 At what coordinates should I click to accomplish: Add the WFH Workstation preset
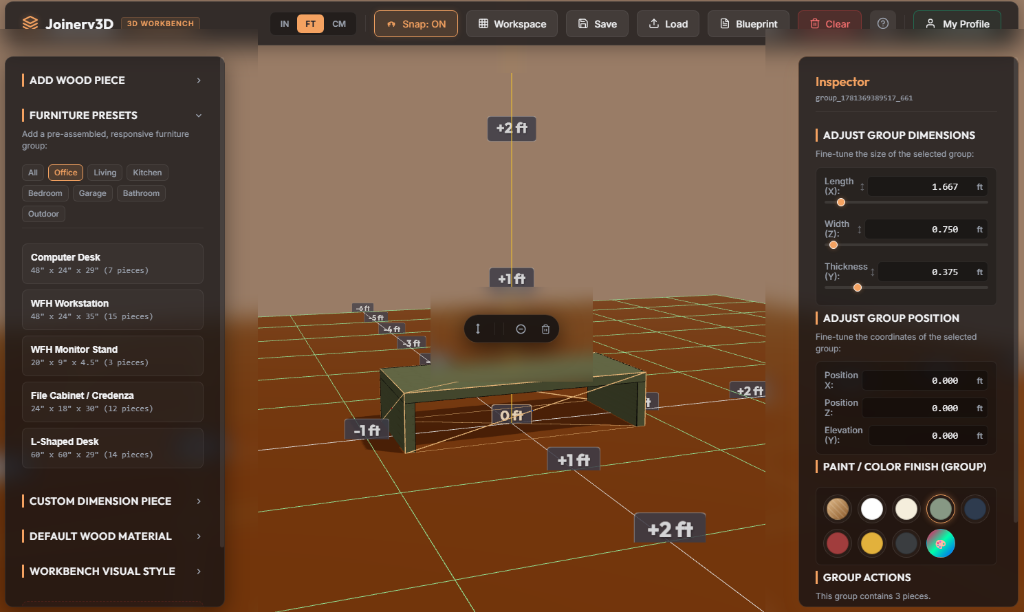coord(112,310)
